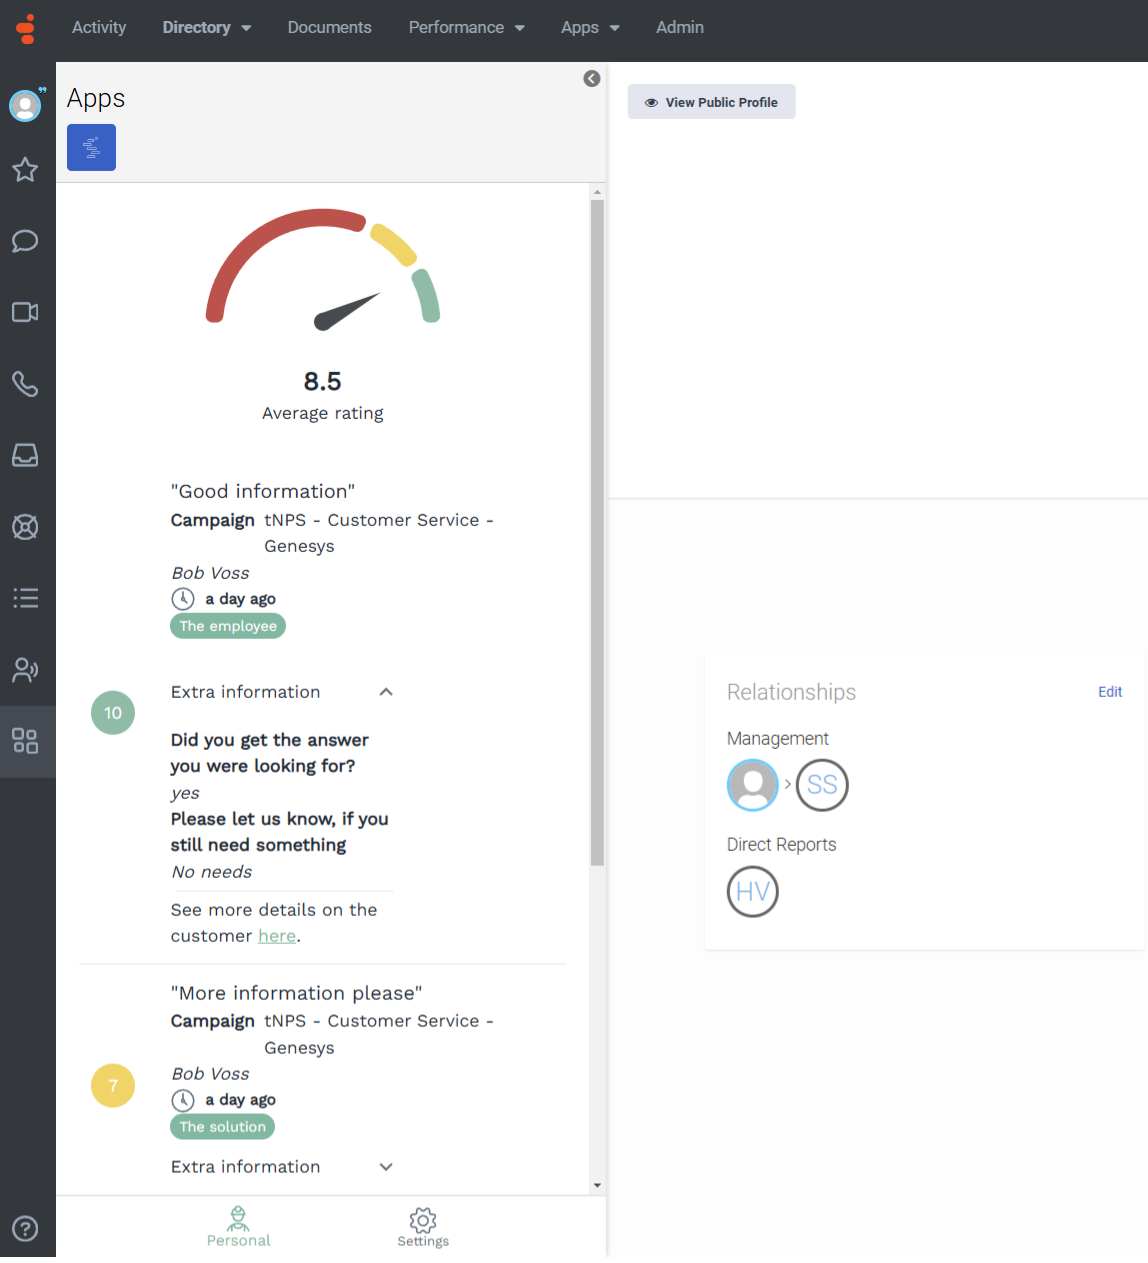
Task: Open Calls phone icon in sidebar
Action: [x=25, y=384]
